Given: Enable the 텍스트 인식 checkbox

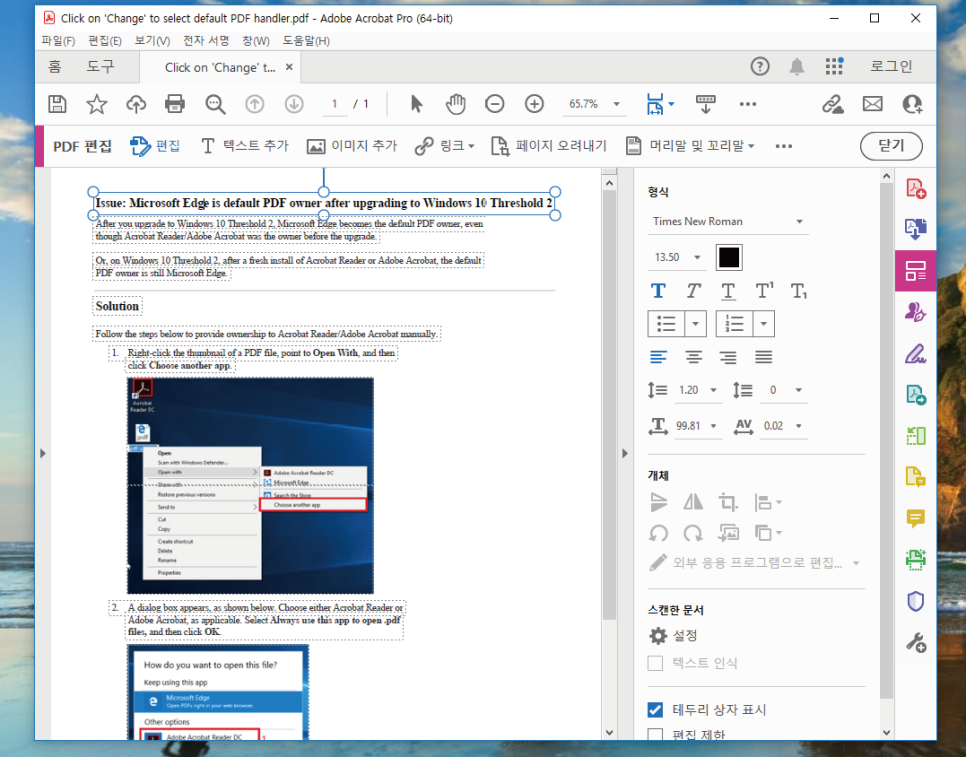Looking at the screenshot, I should (656, 663).
